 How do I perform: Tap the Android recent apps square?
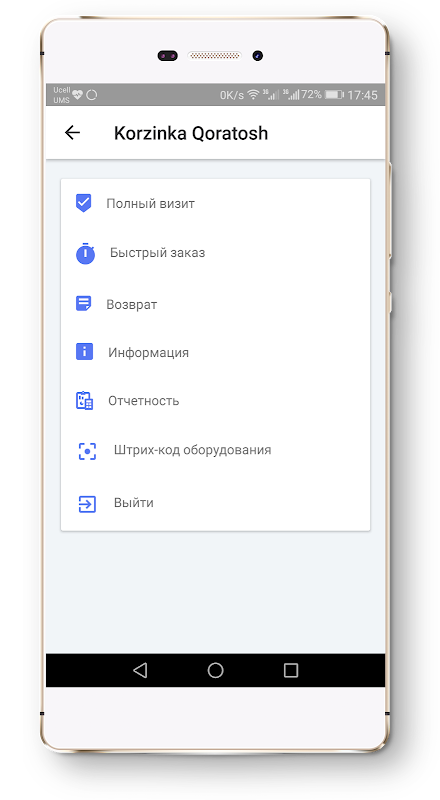290,670
